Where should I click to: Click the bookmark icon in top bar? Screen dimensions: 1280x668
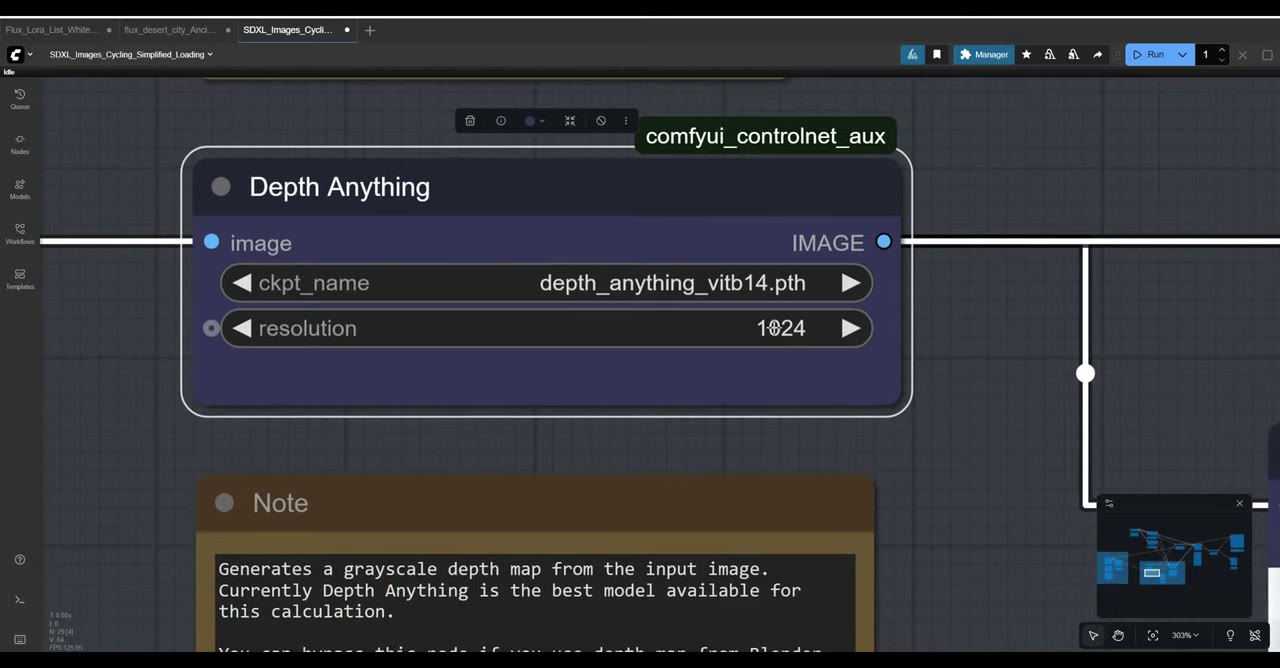tap(937, 55)
